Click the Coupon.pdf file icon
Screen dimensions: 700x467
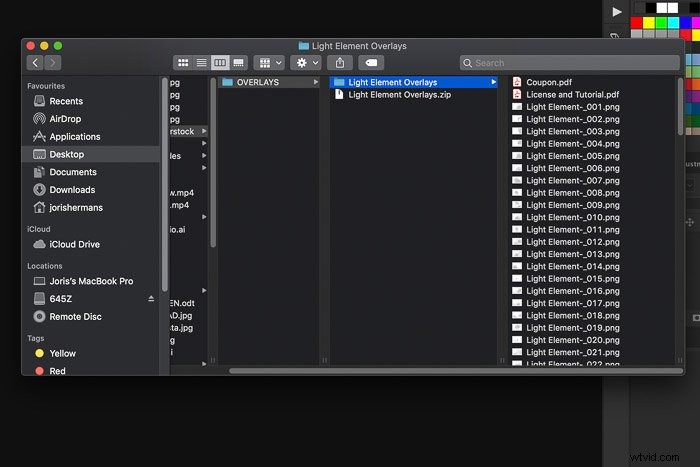(x=517, y=82)
